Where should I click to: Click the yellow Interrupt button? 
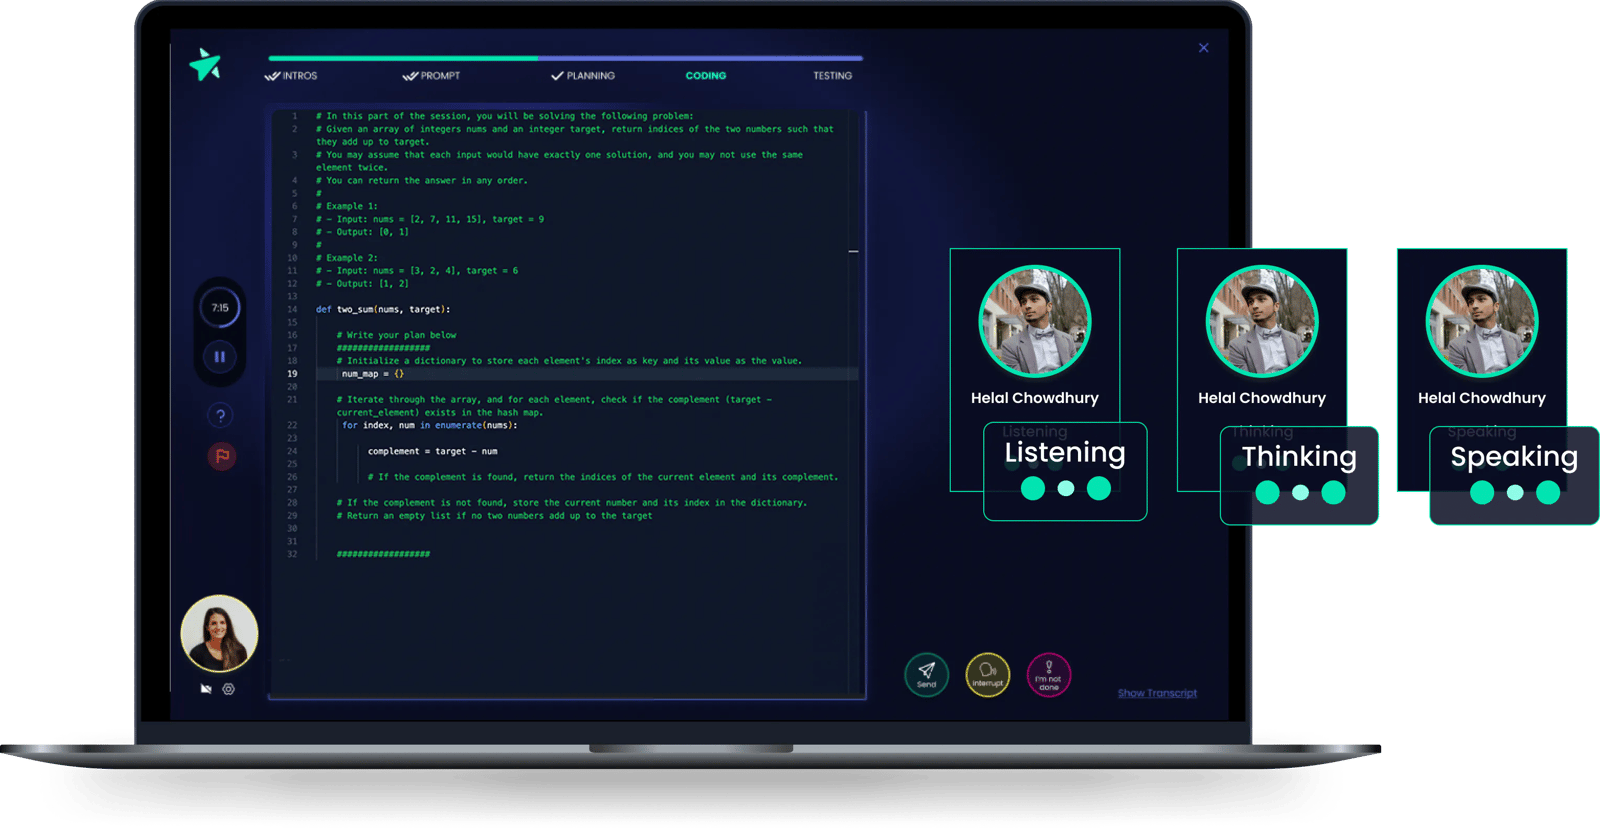tap(987, 675)
